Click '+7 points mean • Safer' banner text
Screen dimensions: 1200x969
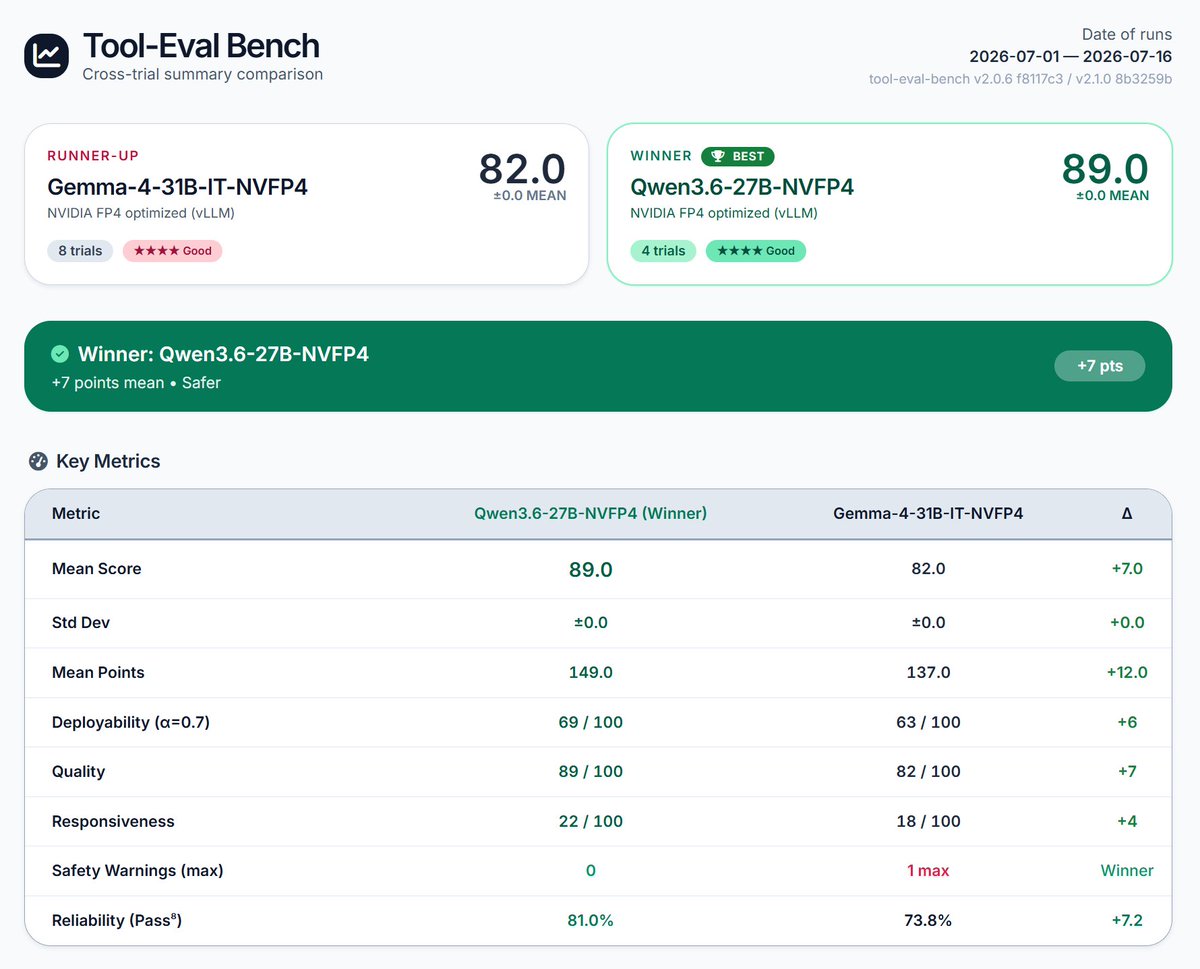click(136, 383)
